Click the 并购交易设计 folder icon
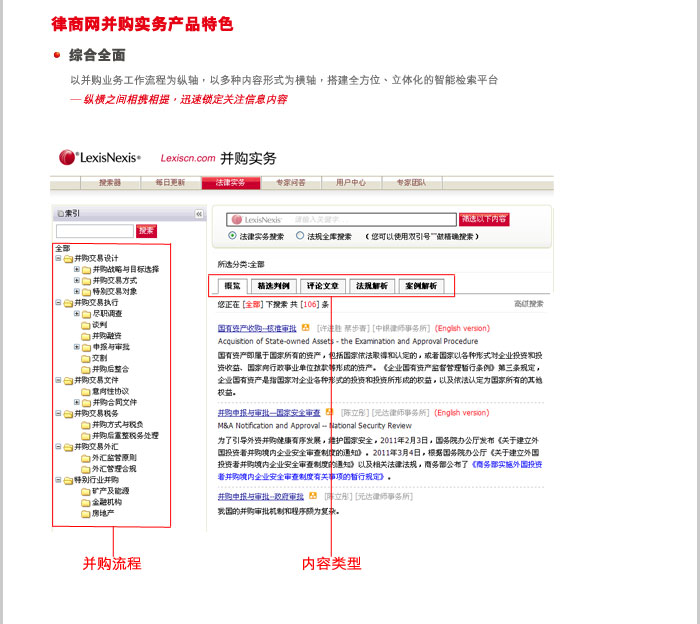 (x=68, y=258)
